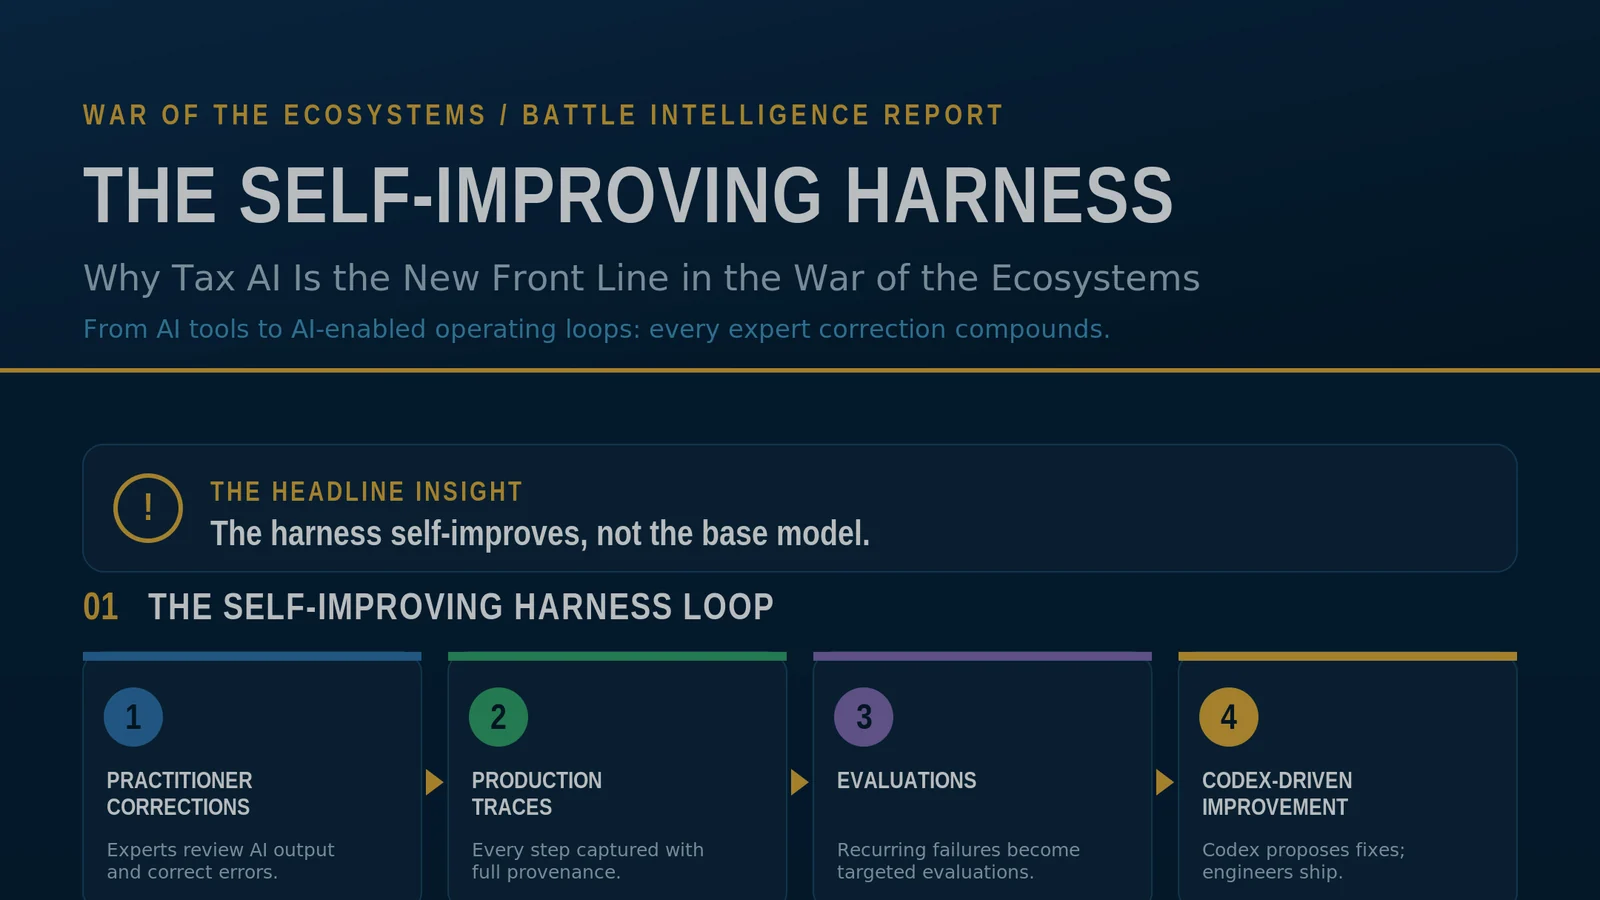
Task: Click 'Experts review AI output and correct errors.'
Action: point(221,861)
